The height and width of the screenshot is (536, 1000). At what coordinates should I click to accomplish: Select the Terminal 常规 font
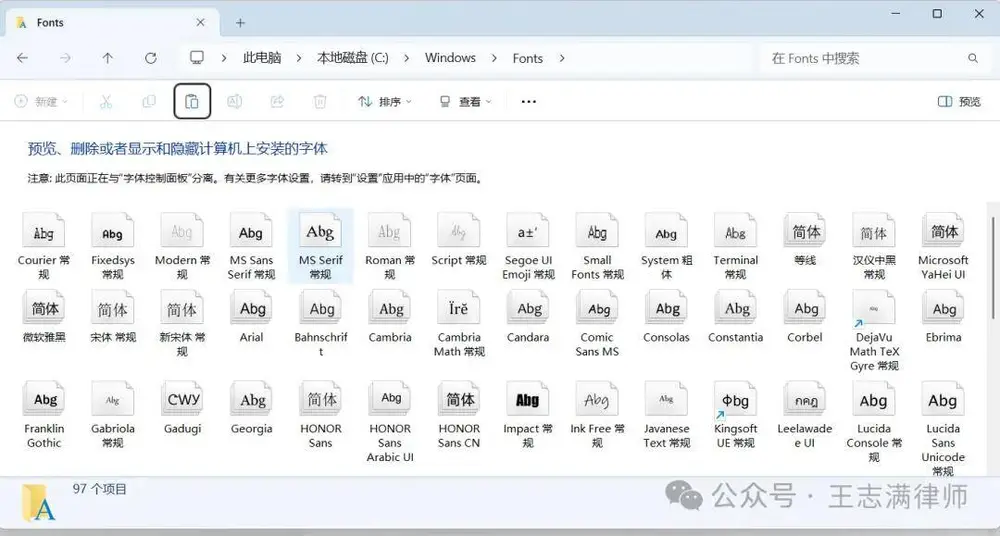coord(735,246)
